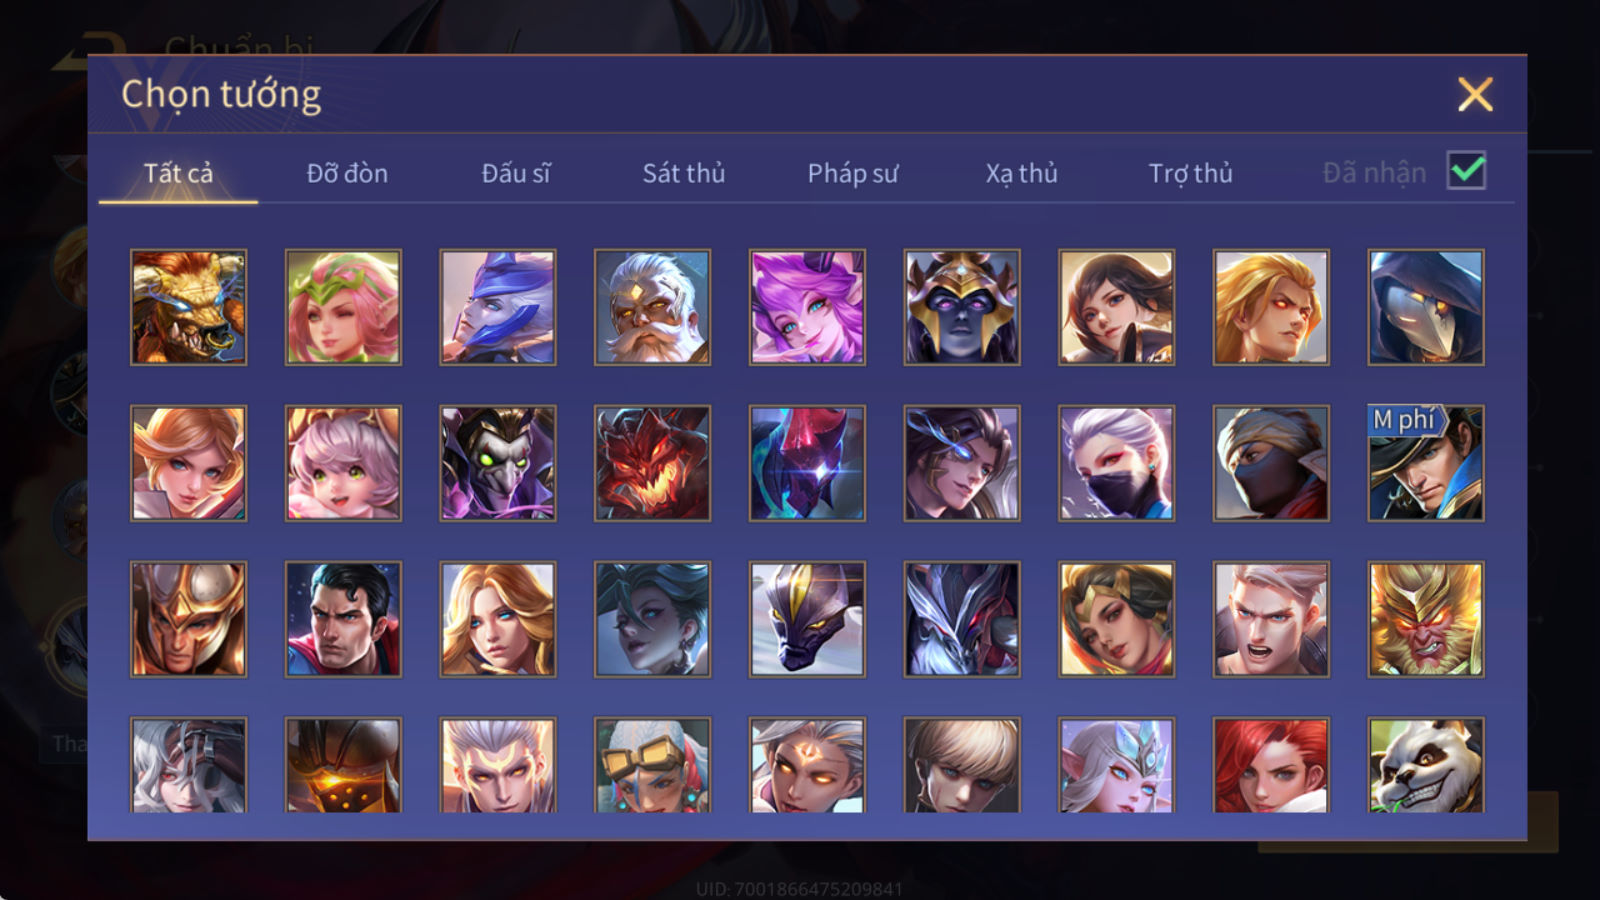1600x900 pixels.
Task: Pick the white-bearded old man hero
Action: [x=652, y=307]
